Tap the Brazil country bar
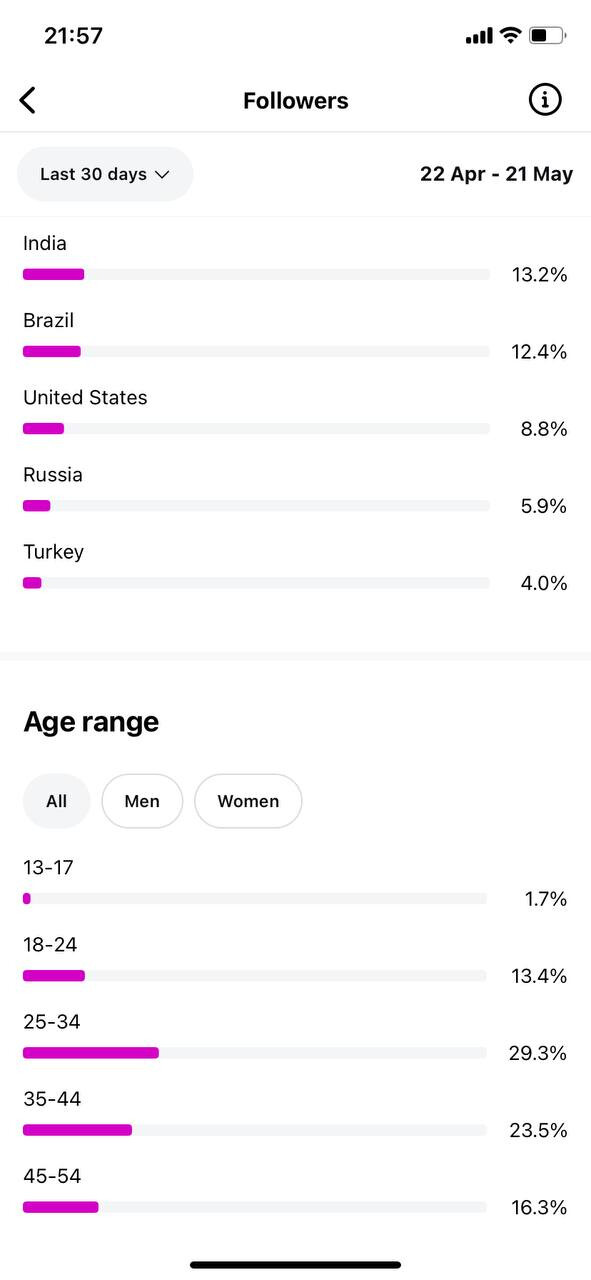 [x=256, y=351]
